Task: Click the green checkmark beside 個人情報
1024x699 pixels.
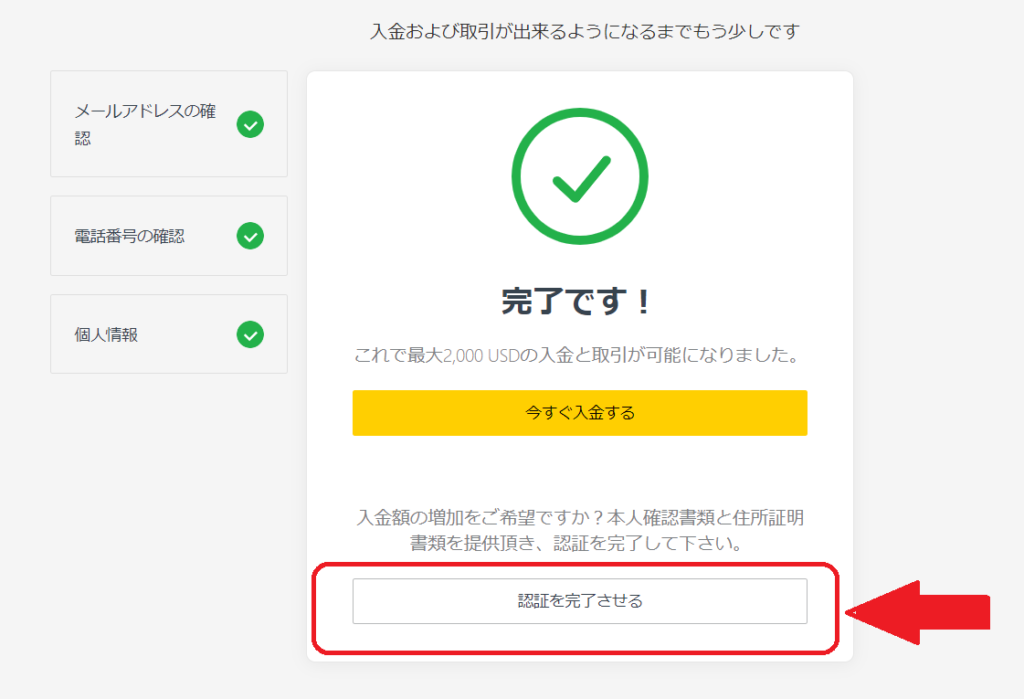Action: click(251, 333)
